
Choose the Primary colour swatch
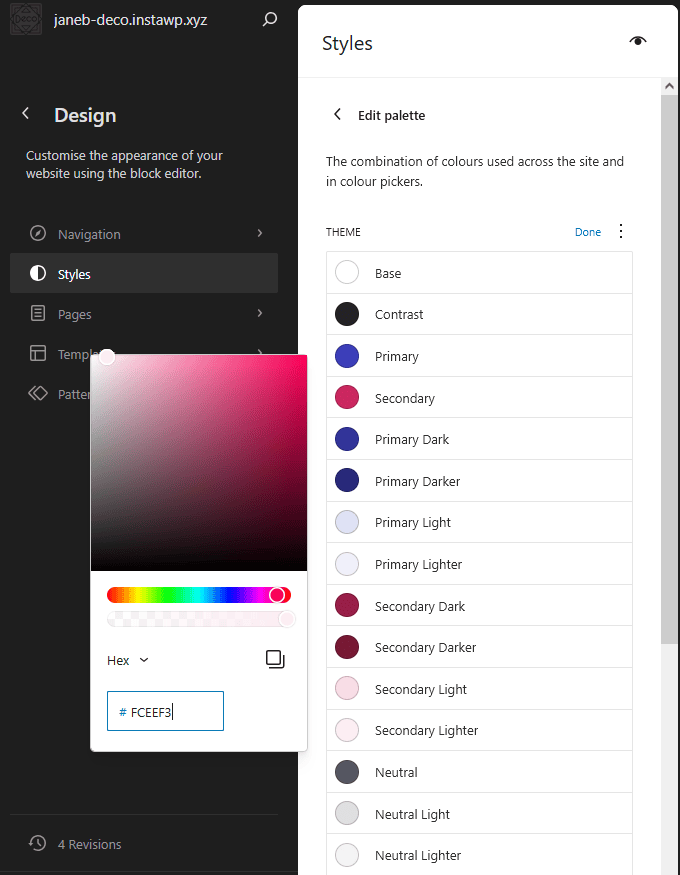coord(347,356)
